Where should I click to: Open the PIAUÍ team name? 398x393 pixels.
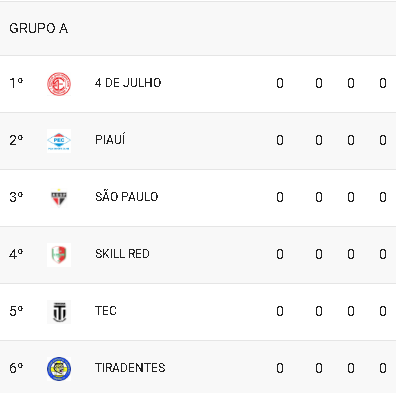pos(110,139)
